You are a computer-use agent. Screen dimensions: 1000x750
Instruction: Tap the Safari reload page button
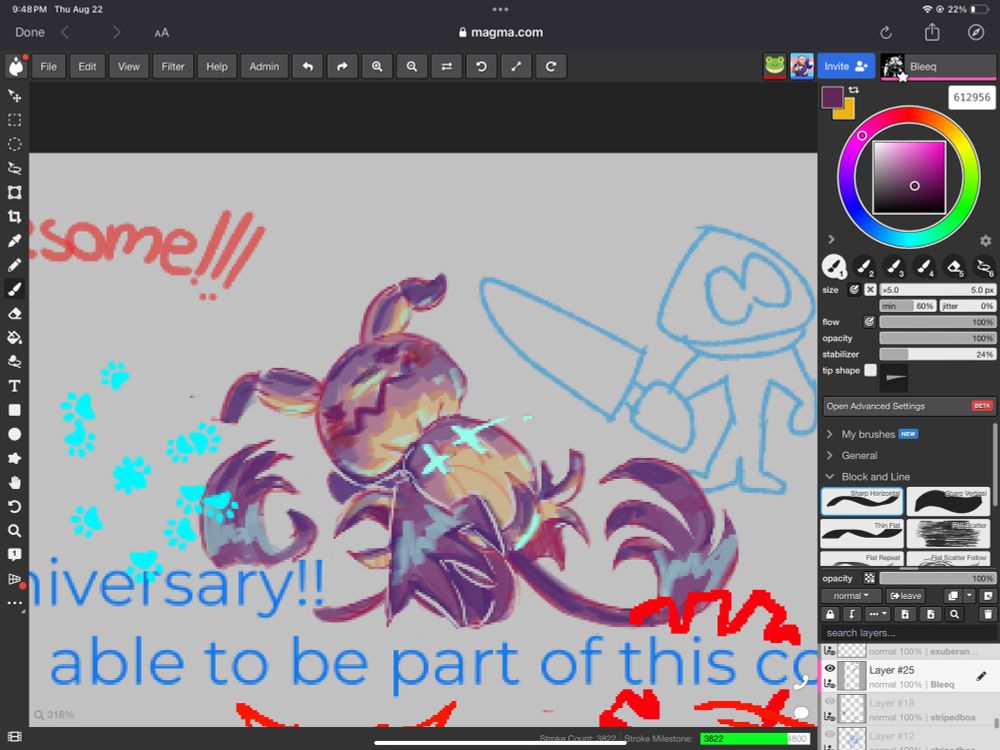pos(886,33)
